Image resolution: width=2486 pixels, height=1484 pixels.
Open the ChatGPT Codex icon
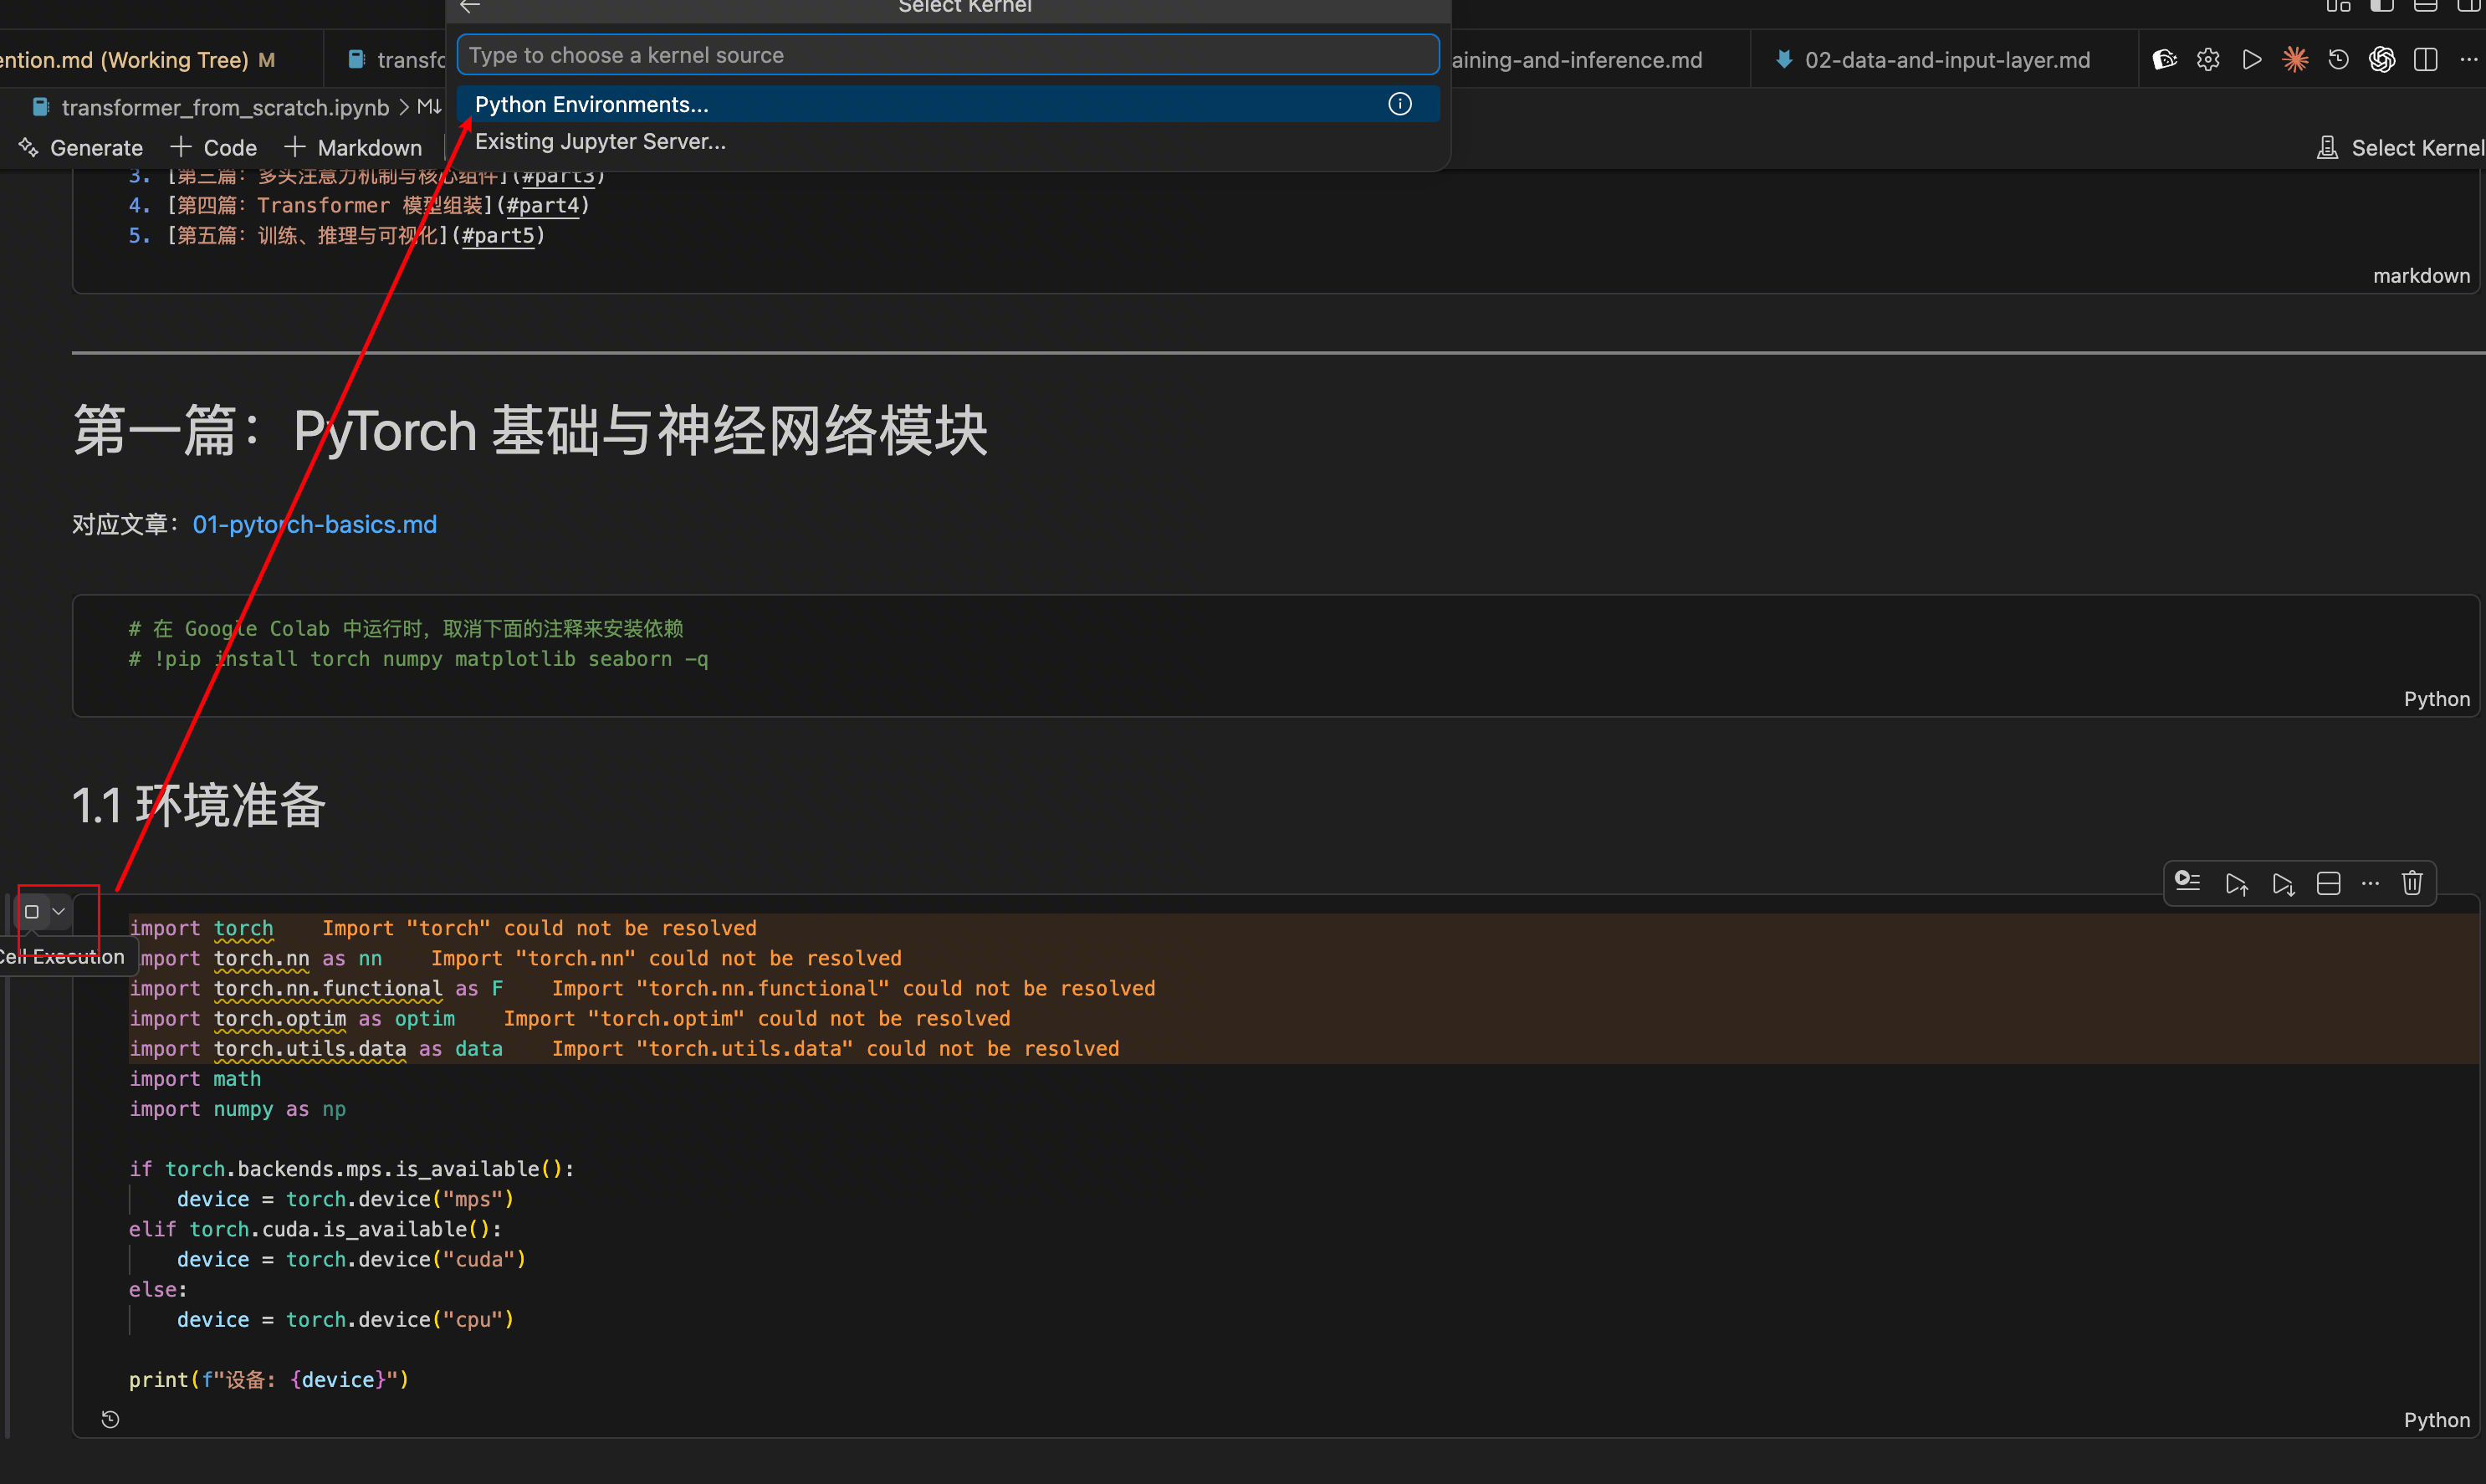click(x=2381, y=59)
